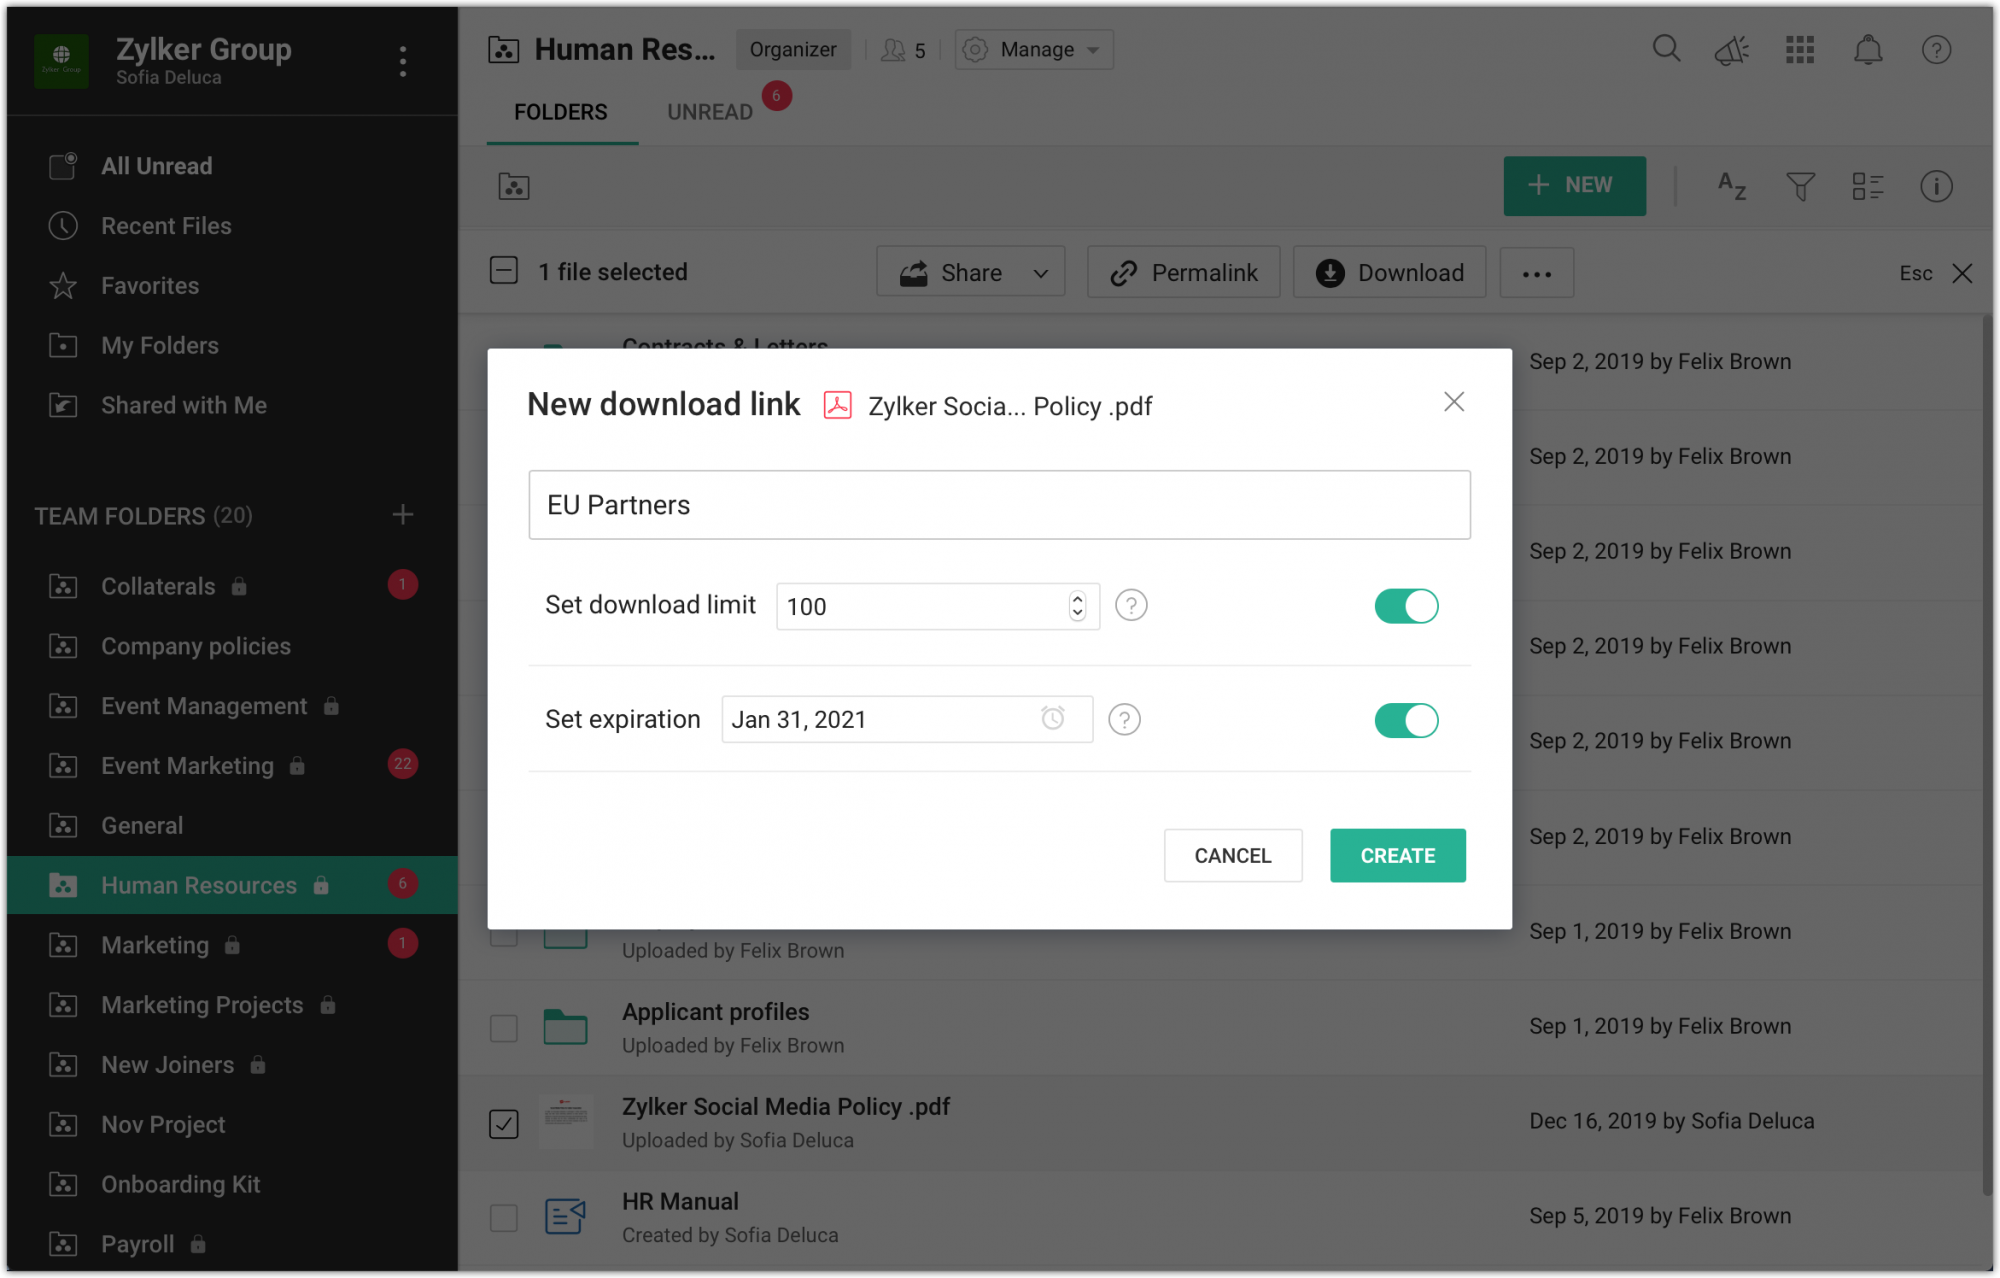Open help with the question mark icon
This screenshot has width=2000, height=1278.
[1936, 48]
